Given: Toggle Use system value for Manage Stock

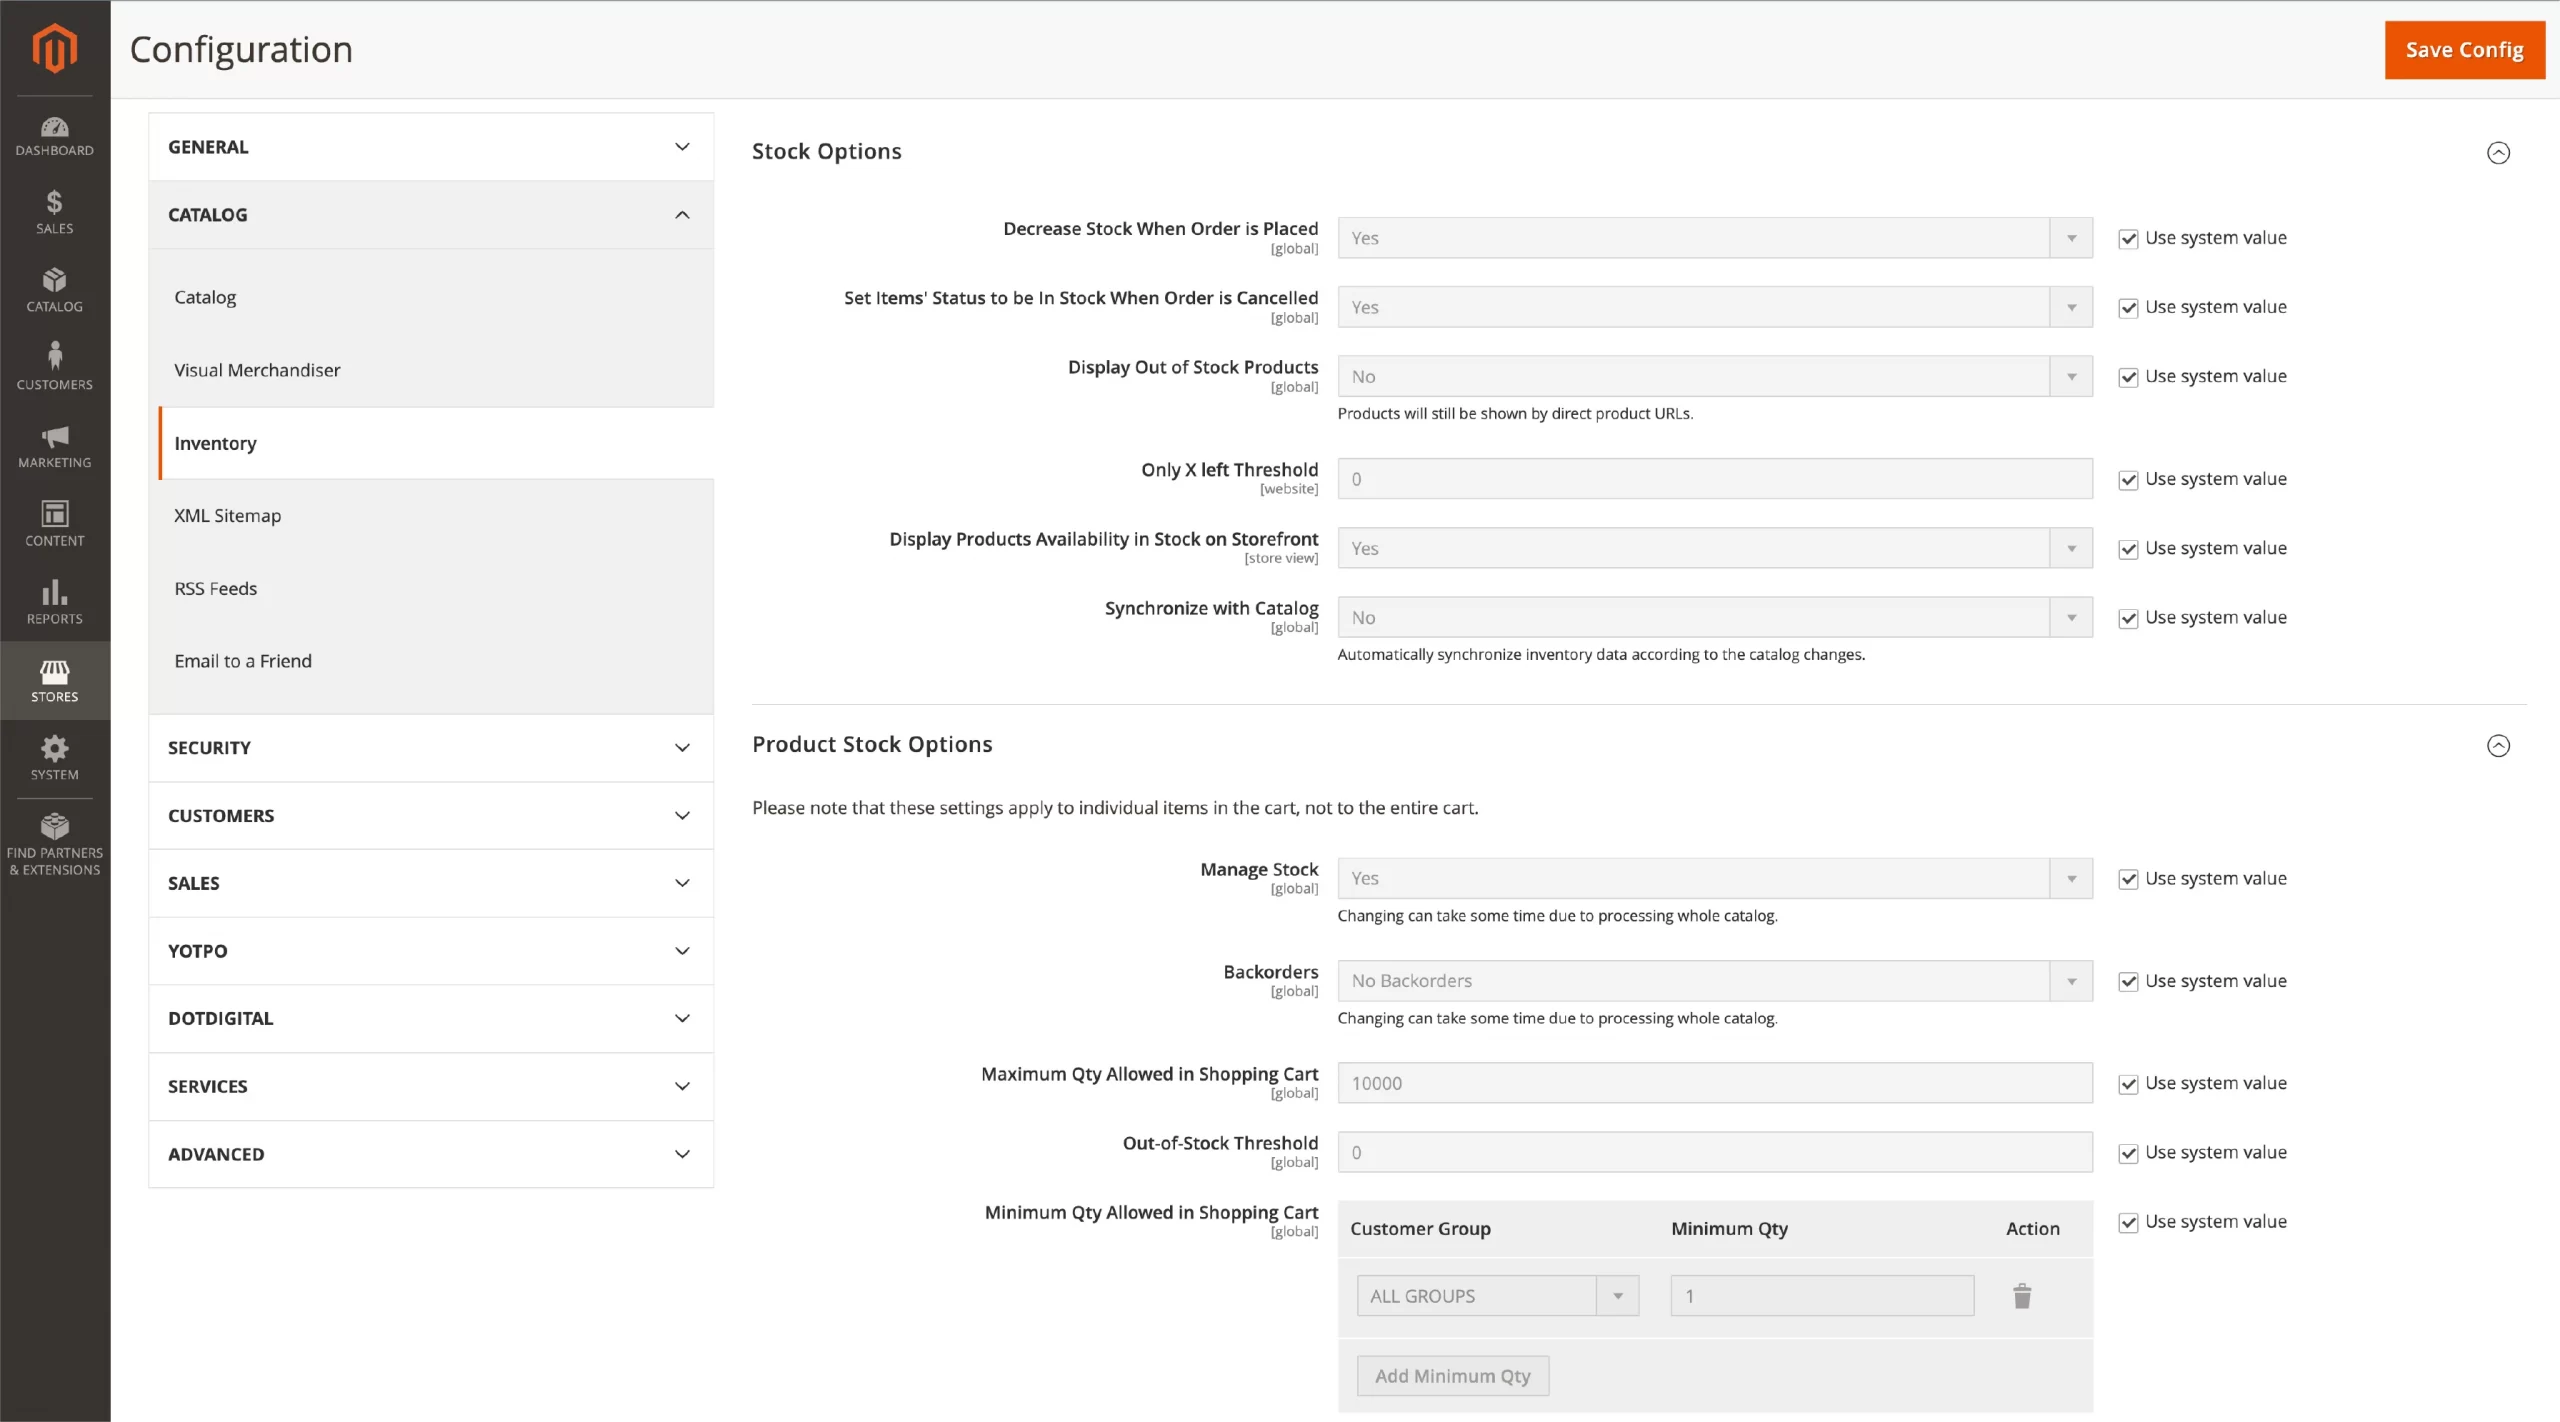Looking at the screenshot, I should point(2127,877).
